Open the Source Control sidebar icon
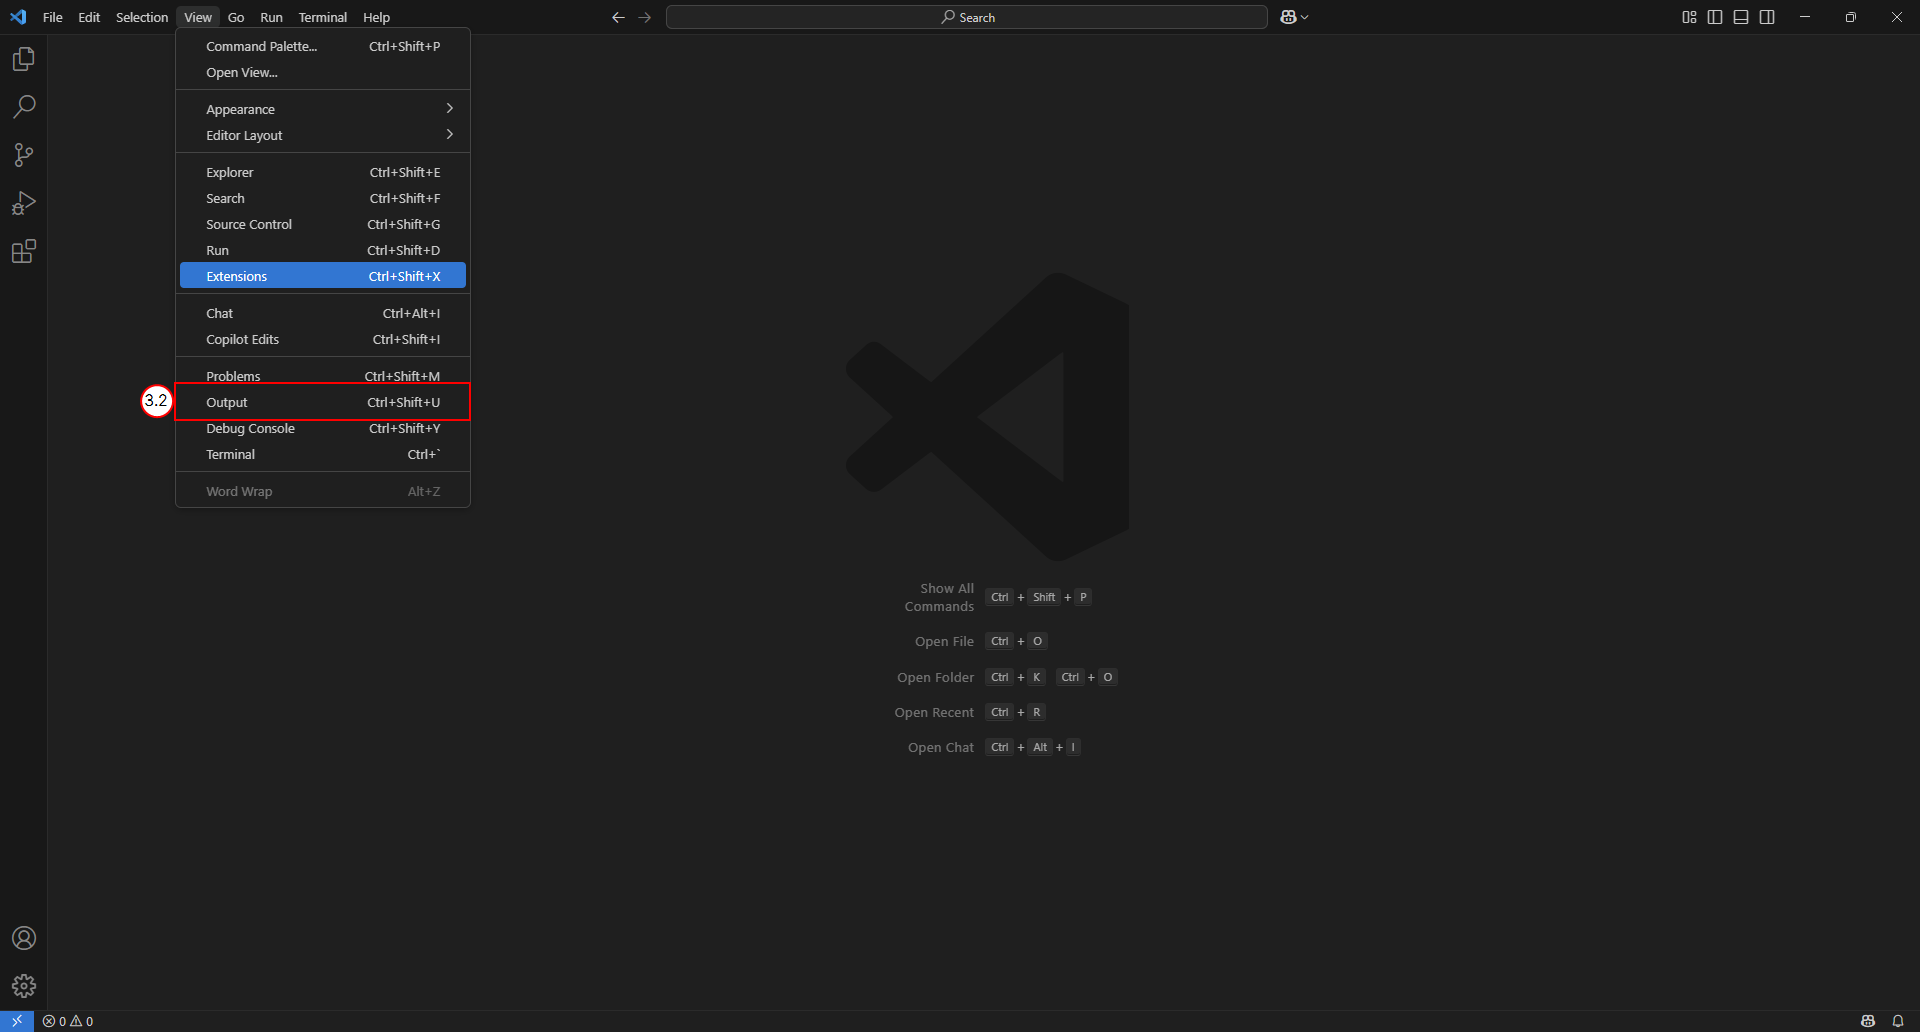Viewport: 1920px width, 1032px height. click(x=24, y=155)
